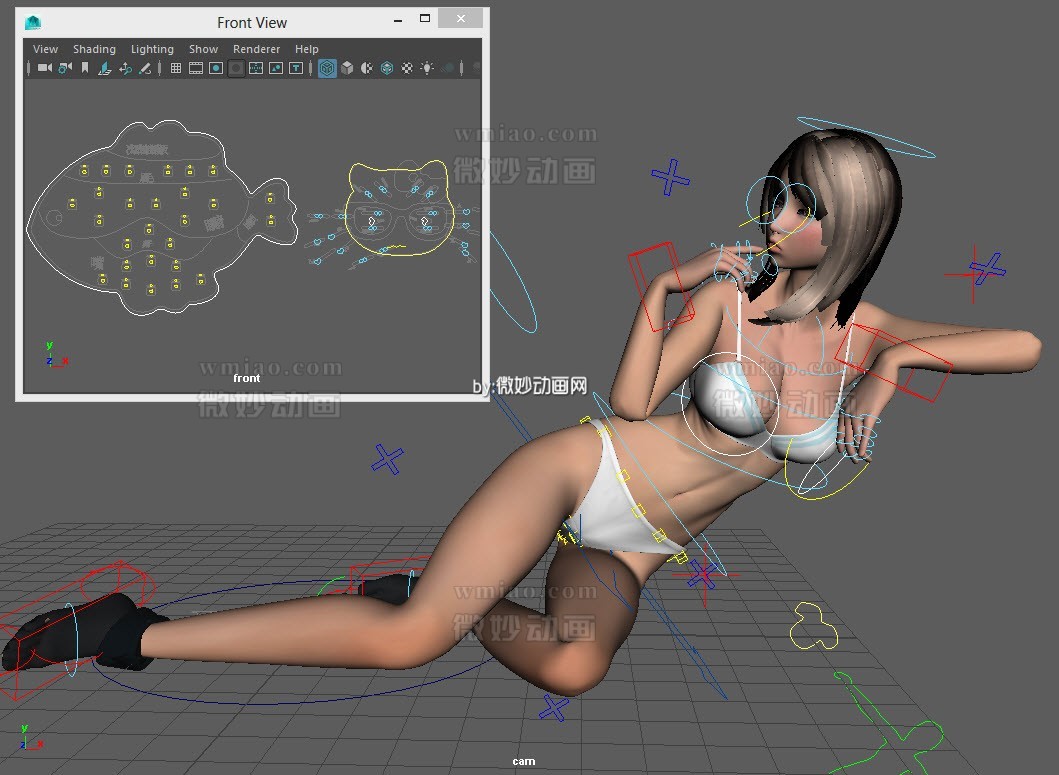Screen dimensions: 1059x775
Task: Open the View menu of the Front View panel
Action: [45, 48]
